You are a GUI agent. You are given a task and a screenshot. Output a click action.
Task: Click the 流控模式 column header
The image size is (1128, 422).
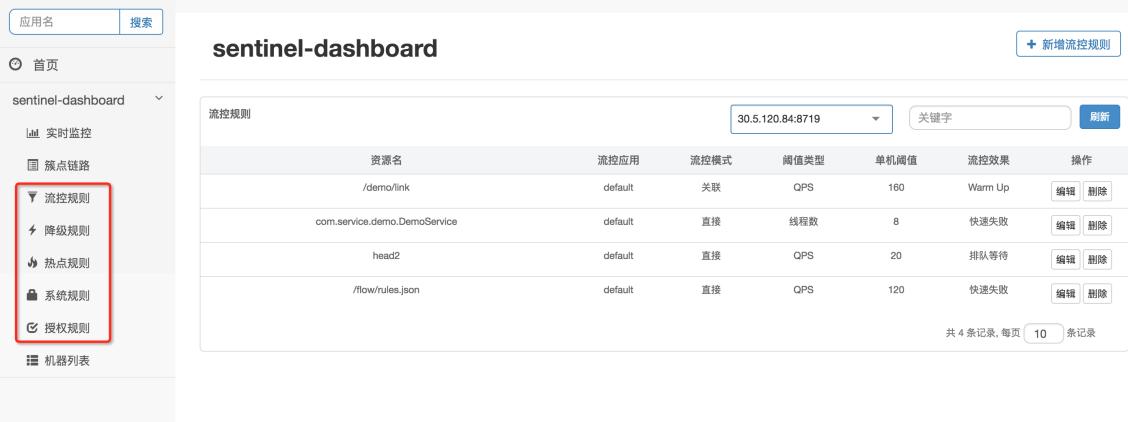tap(711, 160)
